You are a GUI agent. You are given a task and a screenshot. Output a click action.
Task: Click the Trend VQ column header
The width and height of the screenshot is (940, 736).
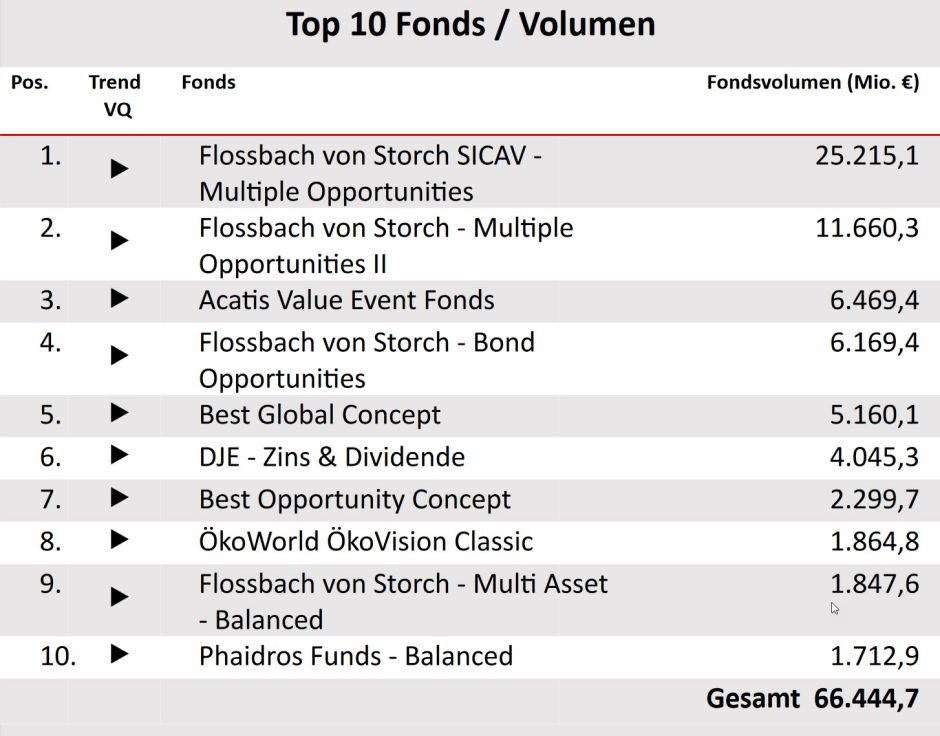(x=115, y=96)
